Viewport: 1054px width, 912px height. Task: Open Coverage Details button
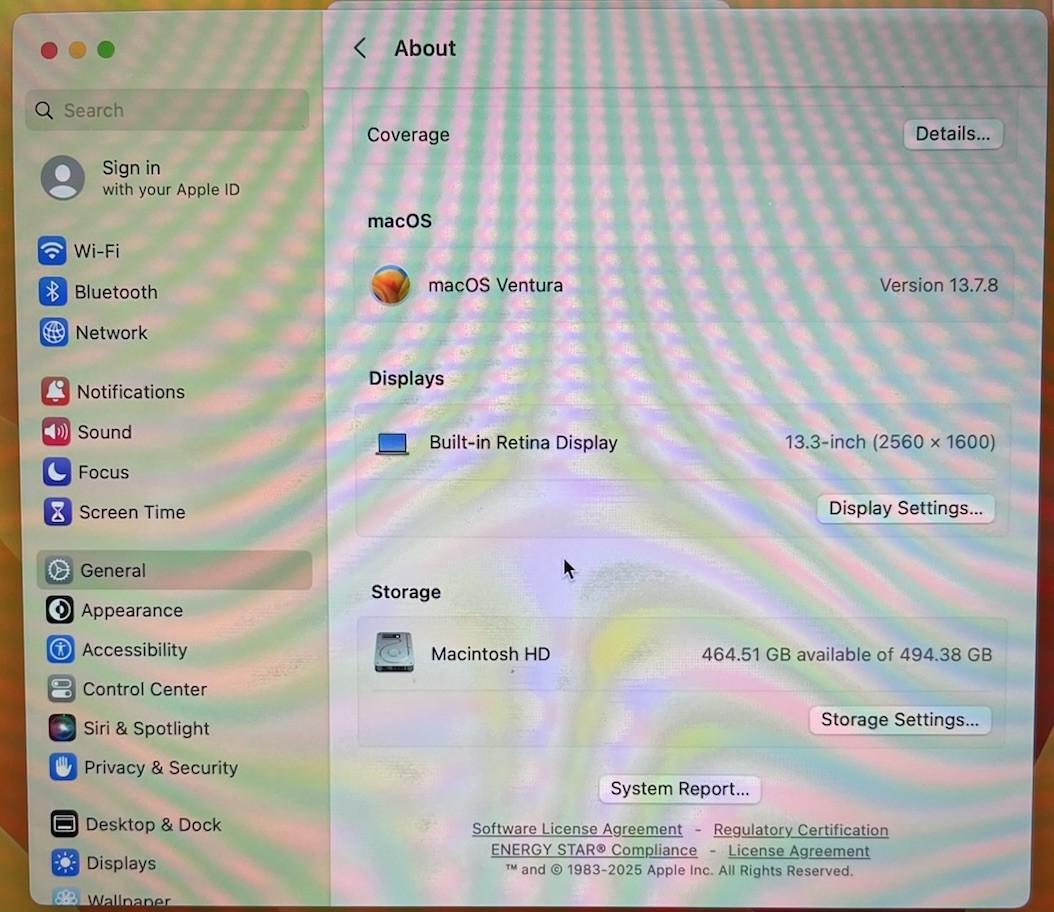click(x=952, y=134)
